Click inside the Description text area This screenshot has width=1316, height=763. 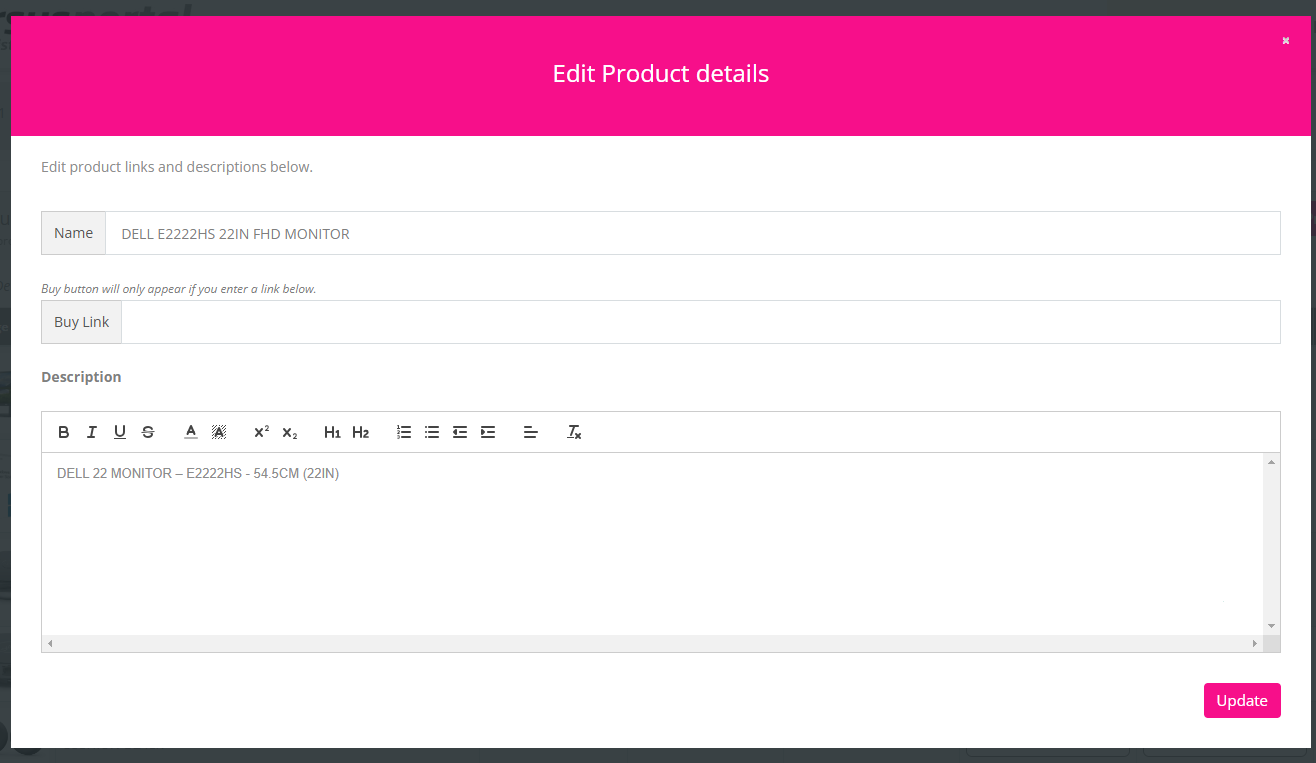pos(653,544)
